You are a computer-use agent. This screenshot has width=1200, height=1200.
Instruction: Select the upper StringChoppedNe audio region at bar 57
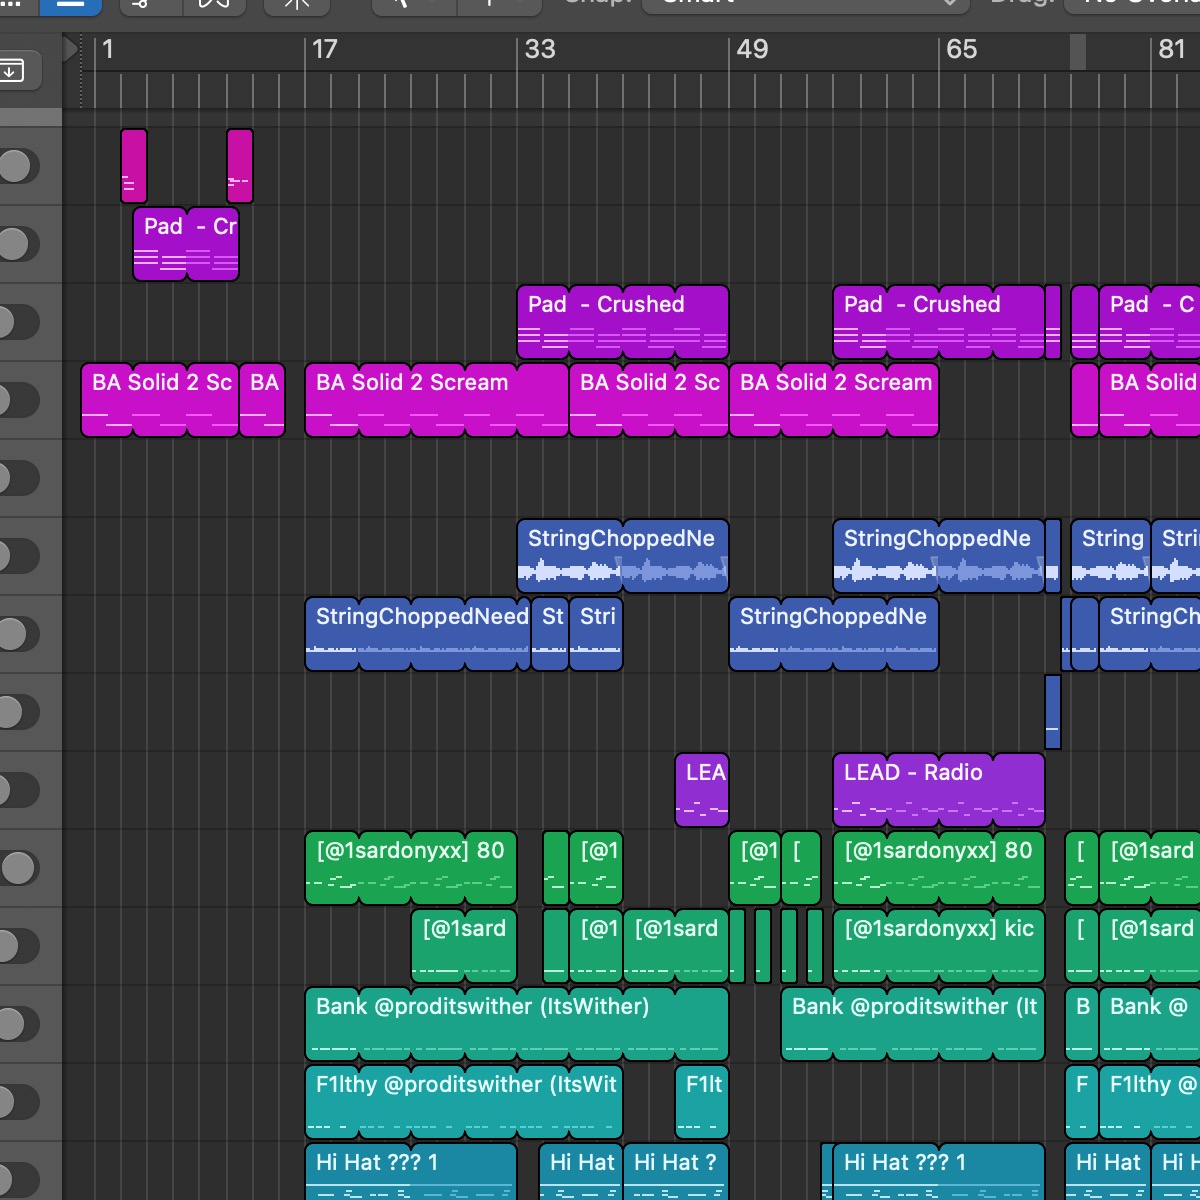939,556
